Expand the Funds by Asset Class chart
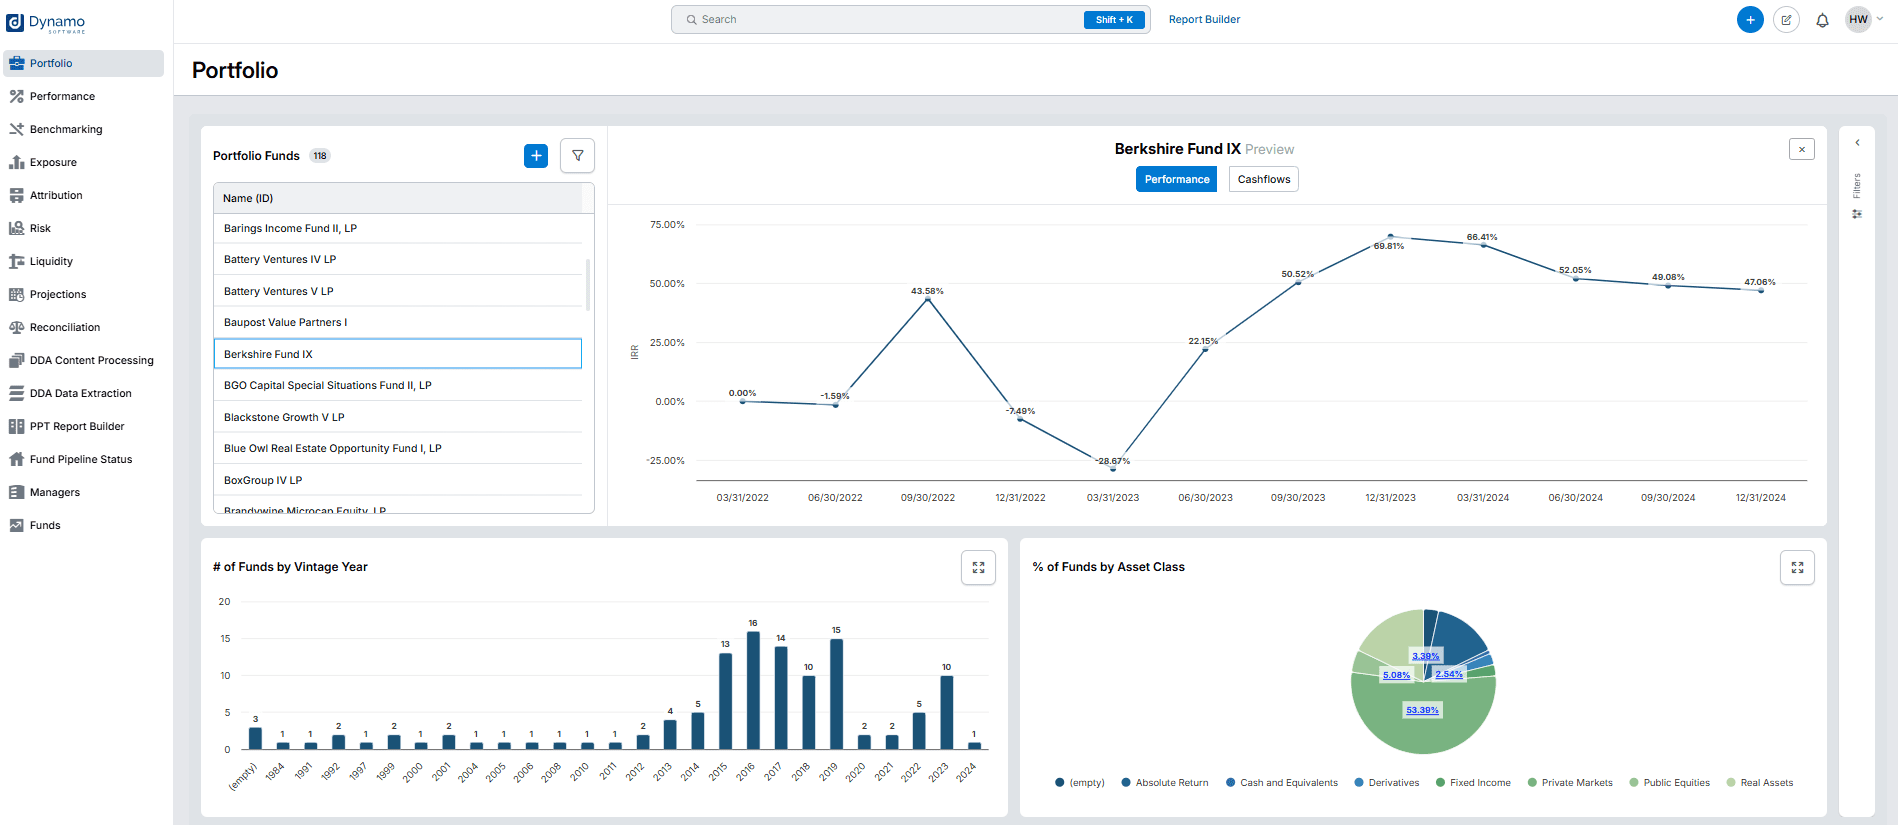The image size is (1898, 825). [1797, 568]
